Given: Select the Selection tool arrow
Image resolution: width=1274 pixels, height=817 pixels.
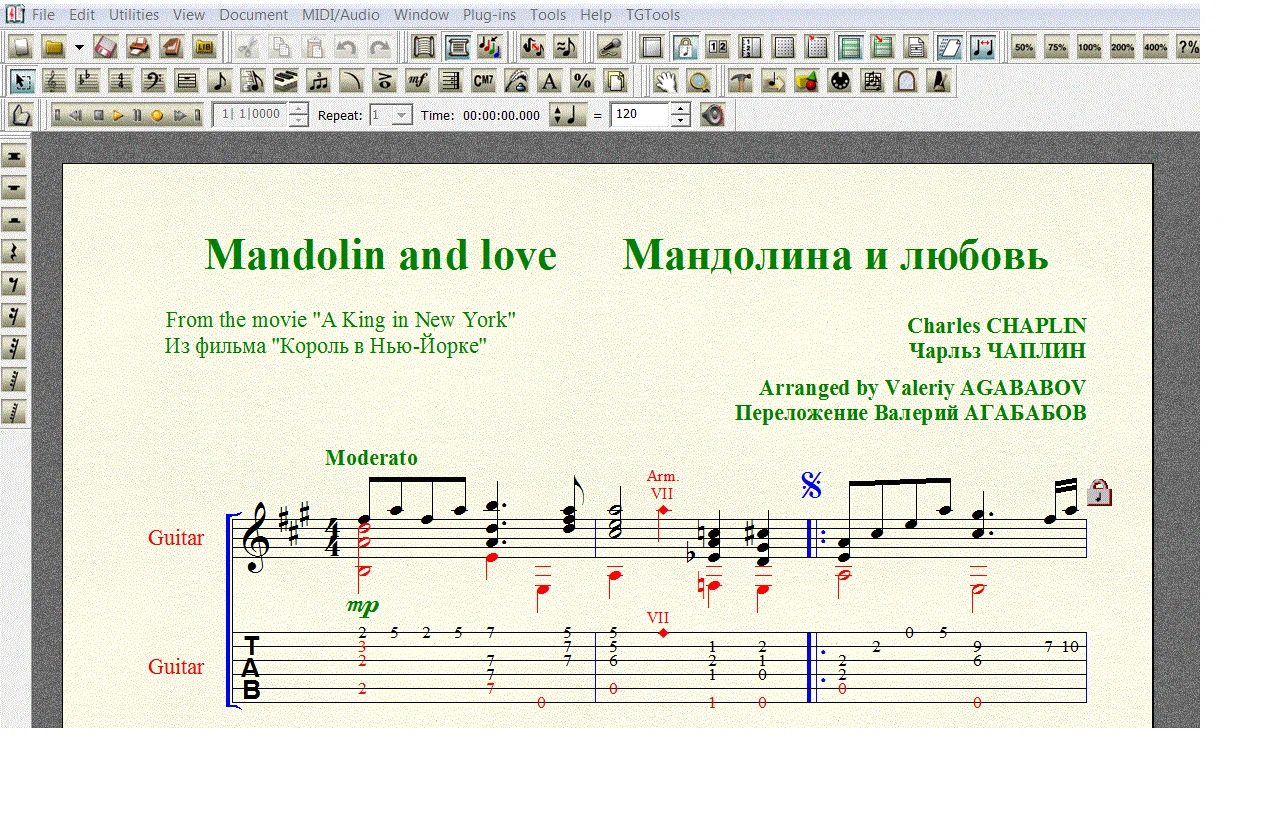Looking at the screenshot, I should (x=23, y=81).
